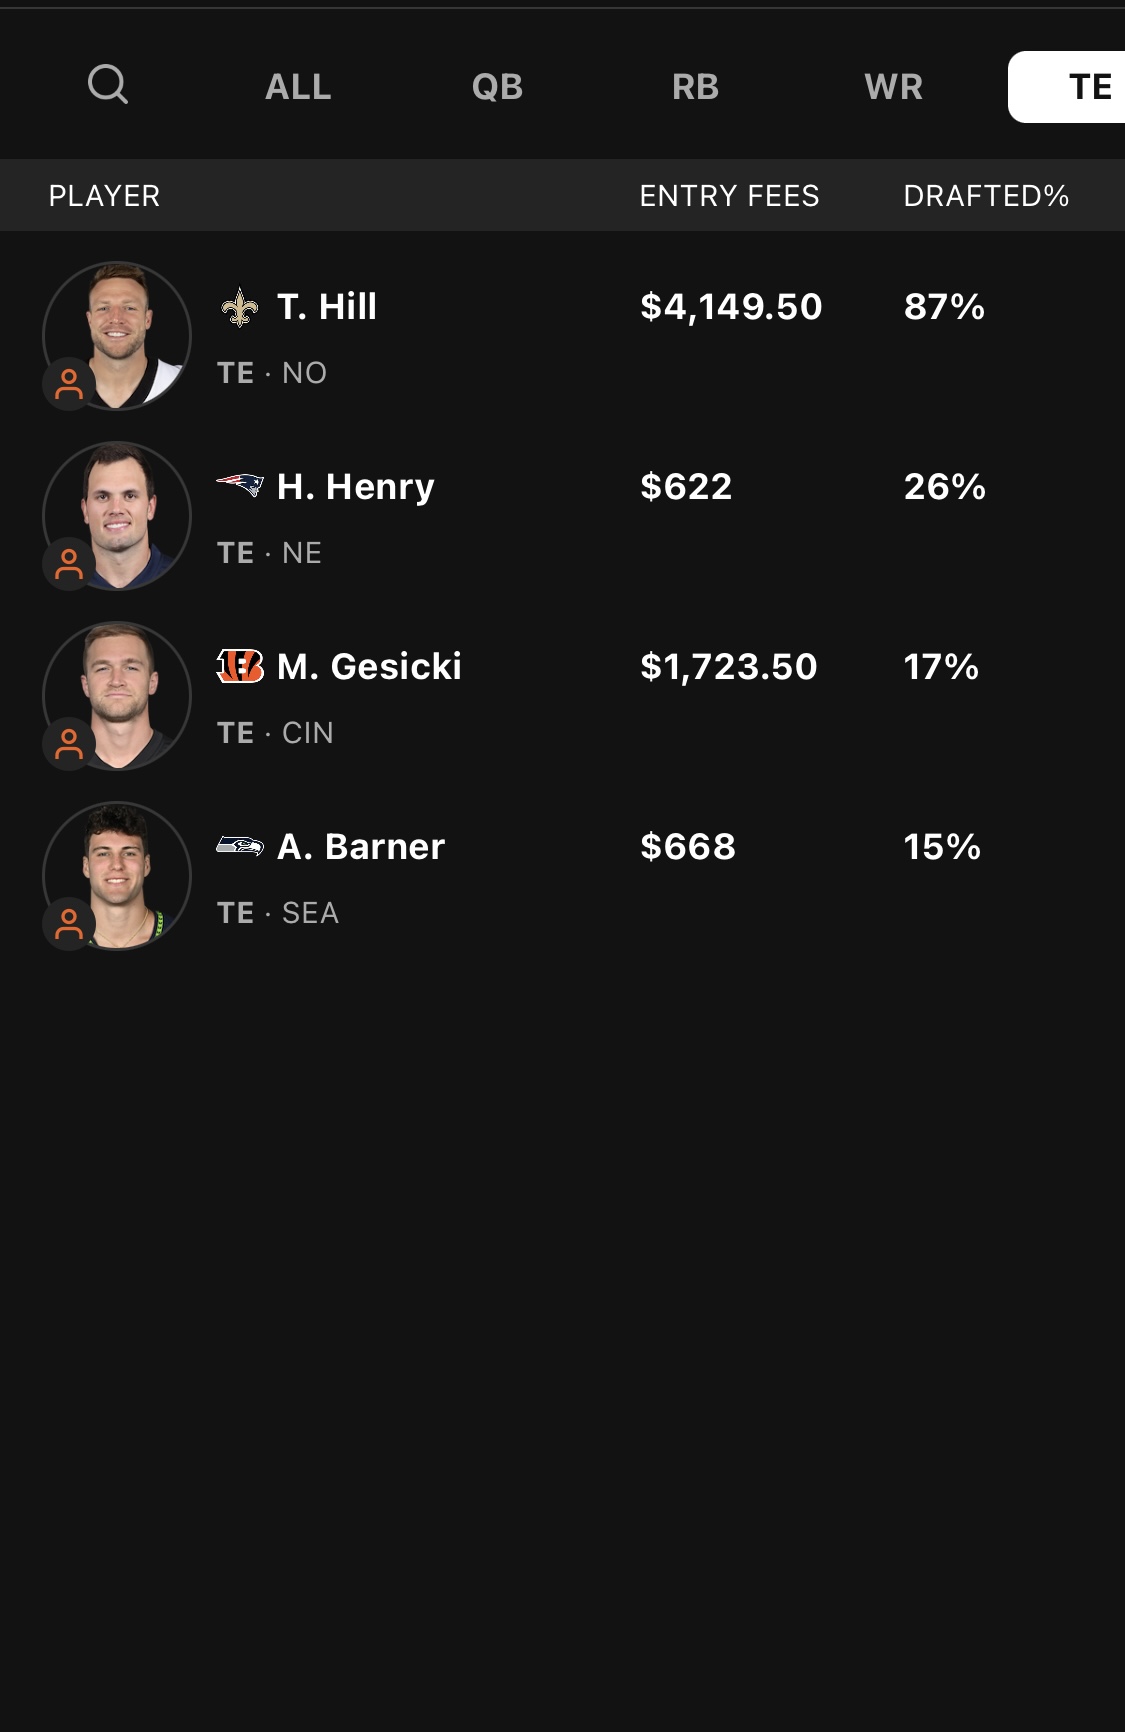Tap orange person badge on H. Henry's photo
1125x1732 pixels.
(x=69, y=564)
